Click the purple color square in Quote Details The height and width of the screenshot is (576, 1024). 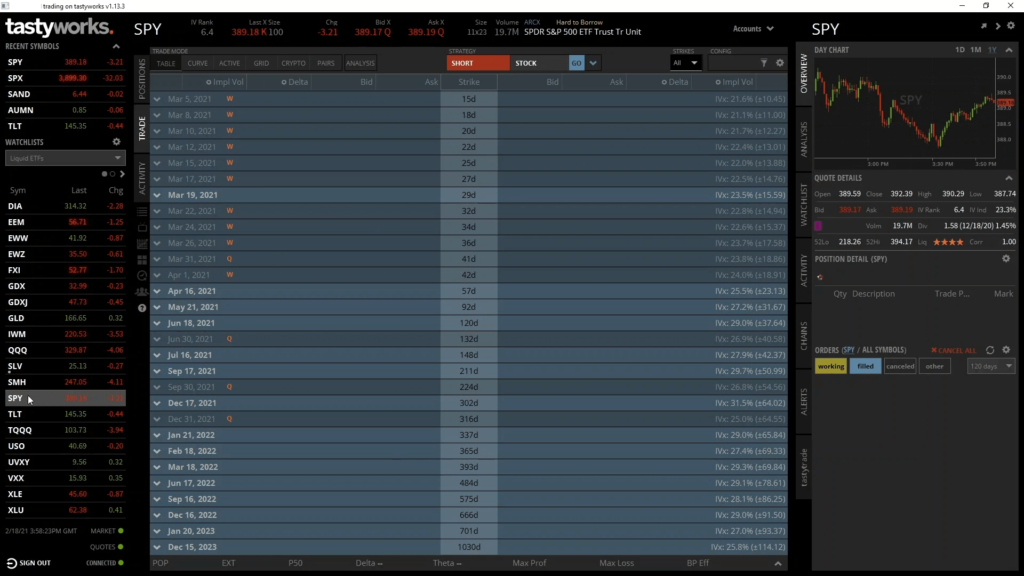820,225
